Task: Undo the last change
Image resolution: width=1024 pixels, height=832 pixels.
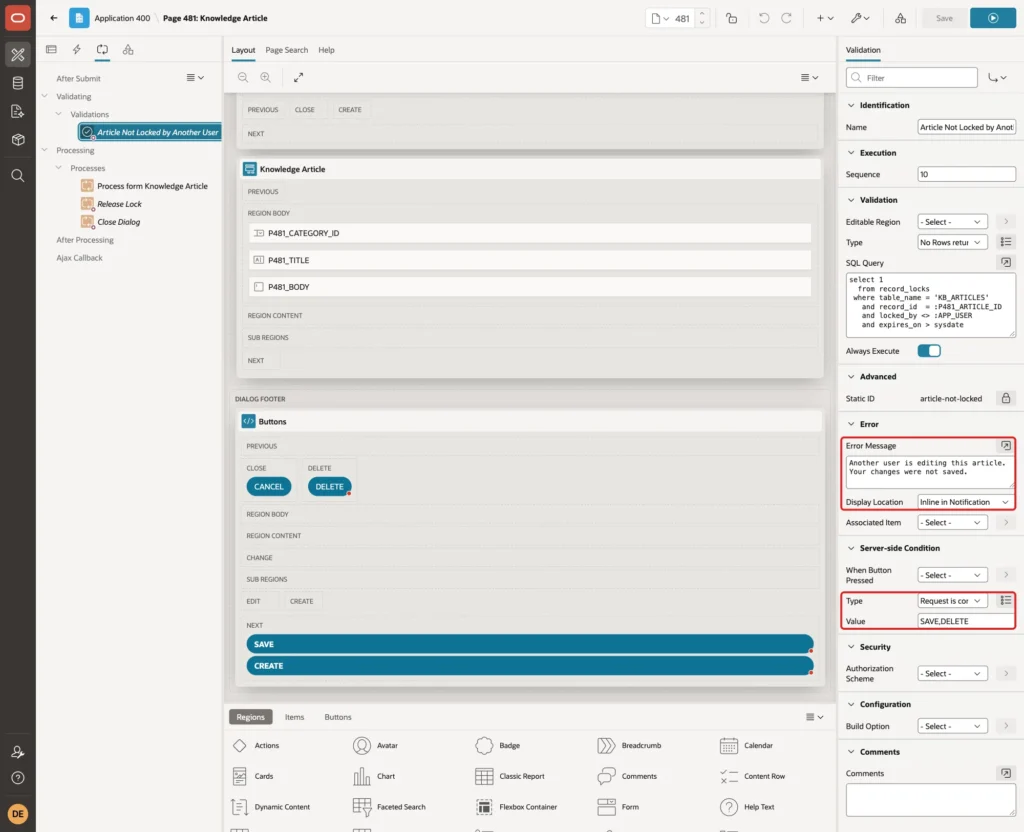Action: pos(763,18)
